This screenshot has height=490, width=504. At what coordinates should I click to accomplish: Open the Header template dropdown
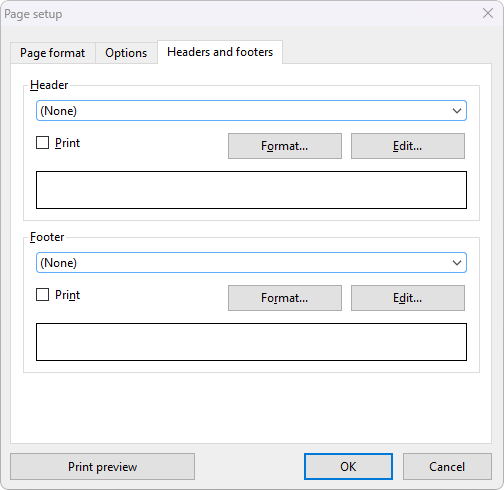tap(251, 111)
